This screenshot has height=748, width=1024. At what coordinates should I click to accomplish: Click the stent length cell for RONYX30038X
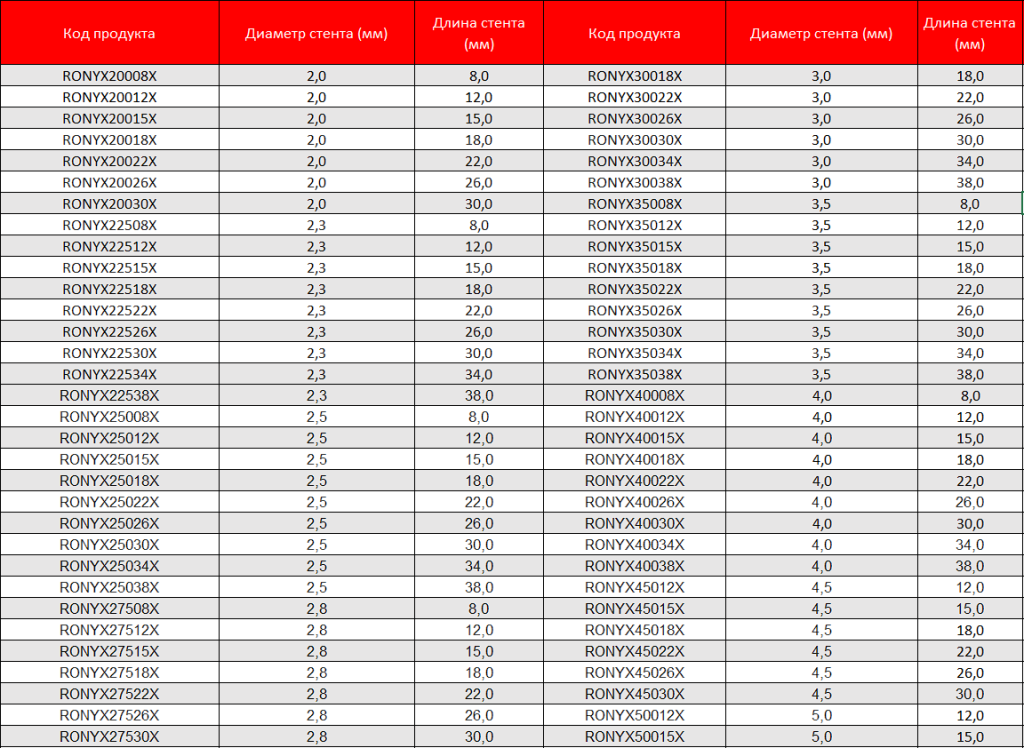click(x=970, y=183)
